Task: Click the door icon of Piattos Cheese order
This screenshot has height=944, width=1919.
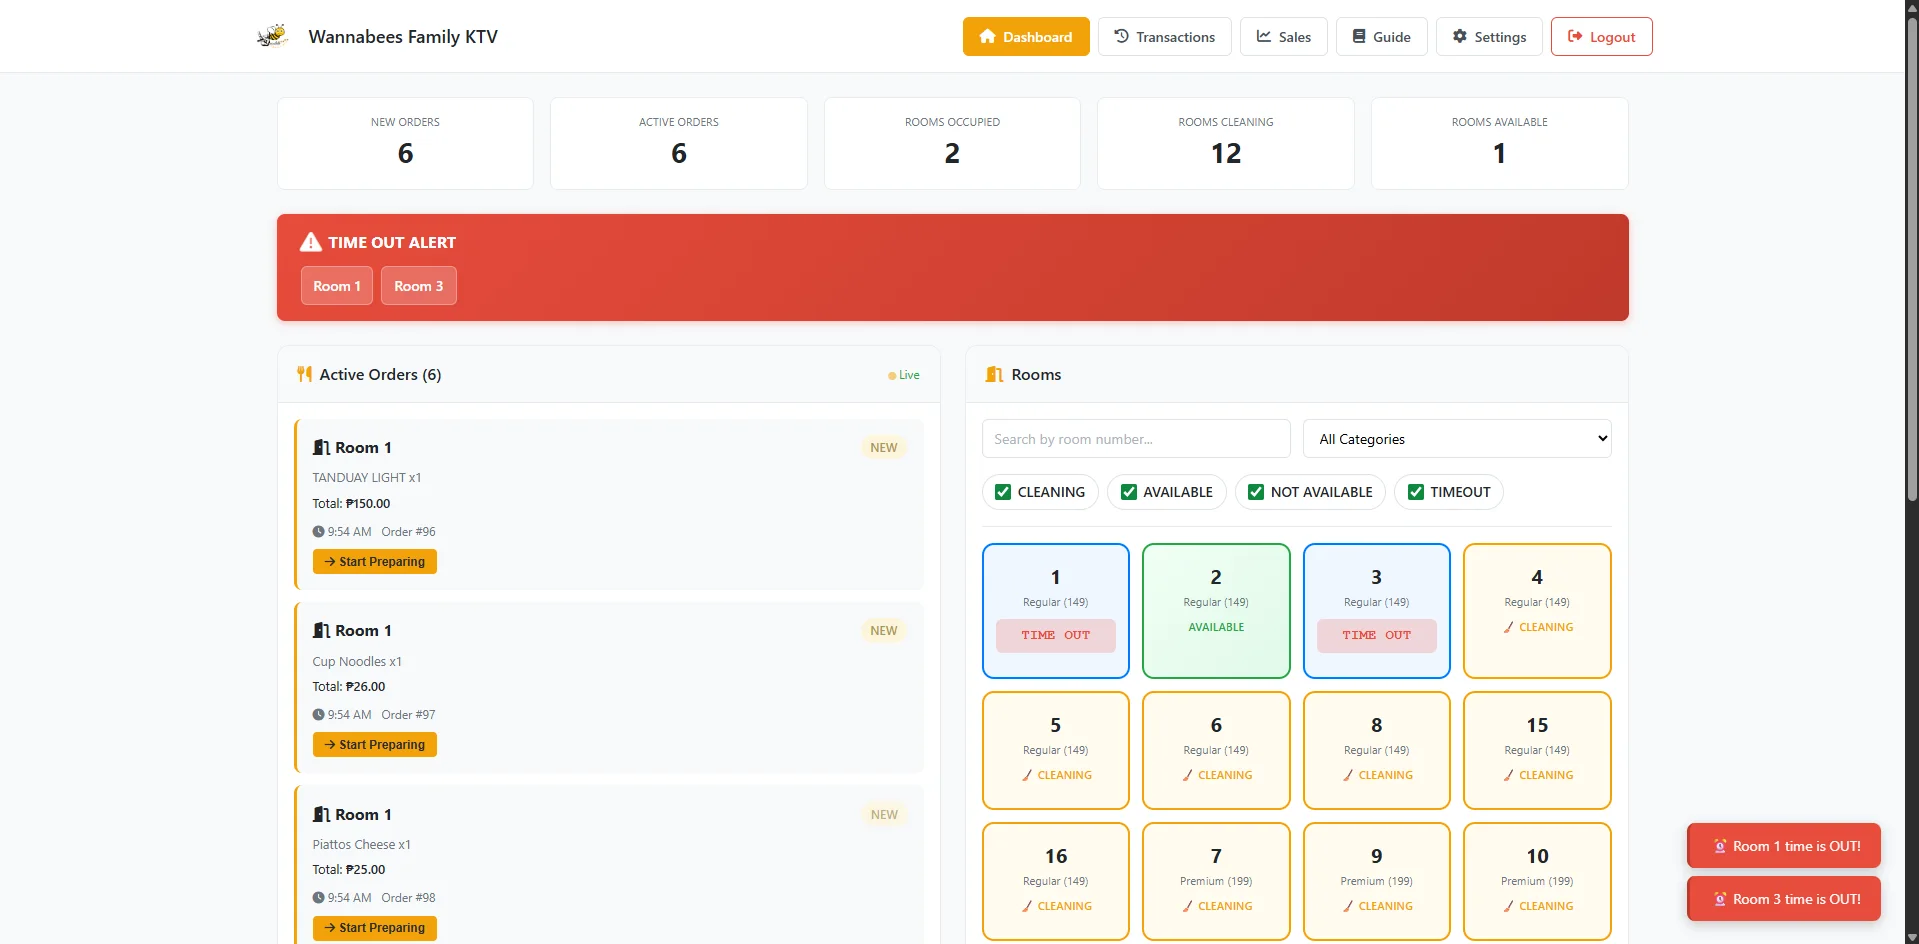Action: click(x=321, y=814)
